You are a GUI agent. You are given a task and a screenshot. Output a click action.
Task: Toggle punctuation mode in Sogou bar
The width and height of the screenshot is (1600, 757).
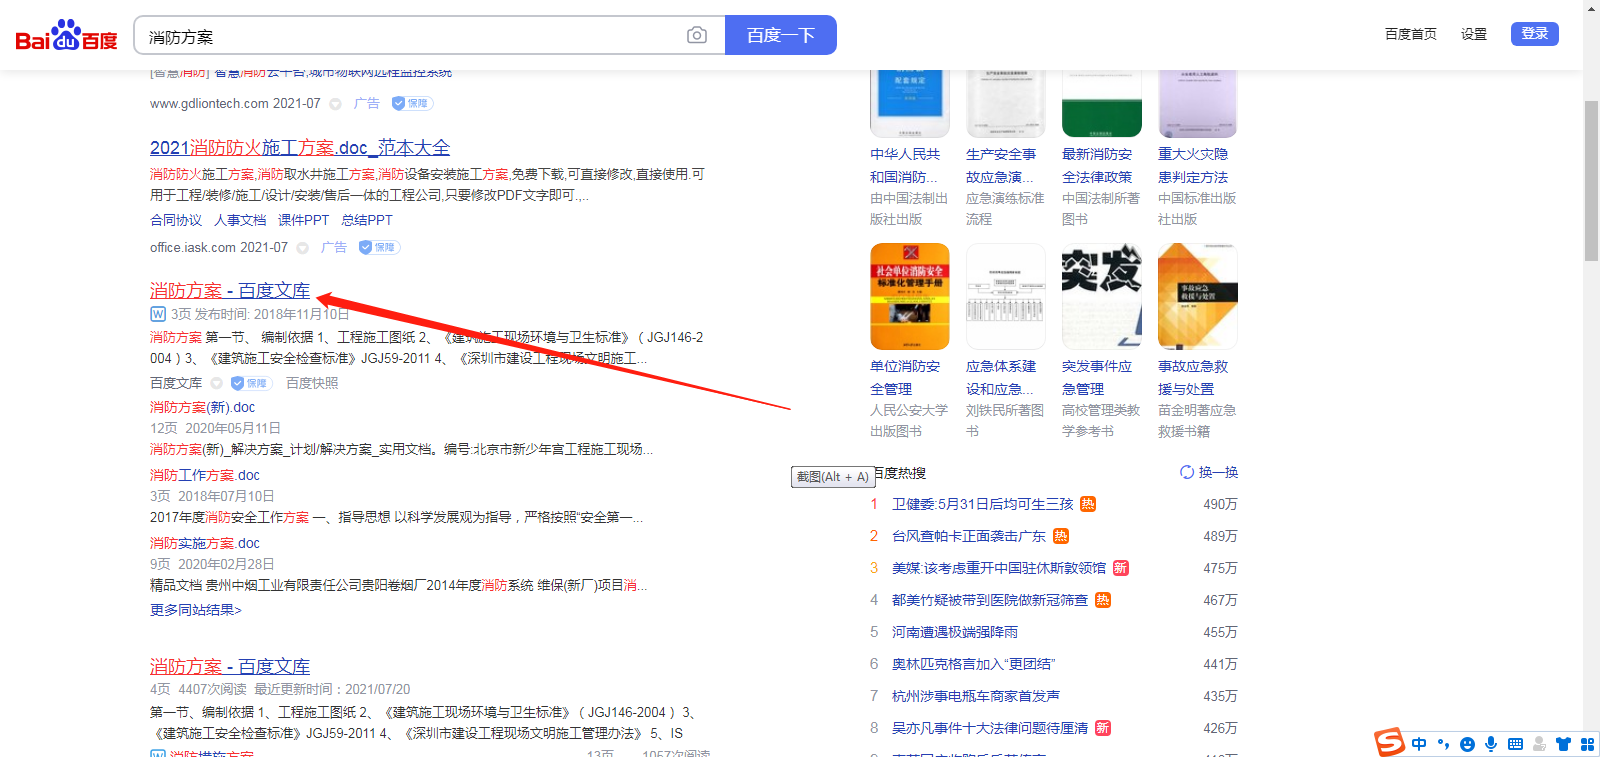click(x=1443, y=744)
